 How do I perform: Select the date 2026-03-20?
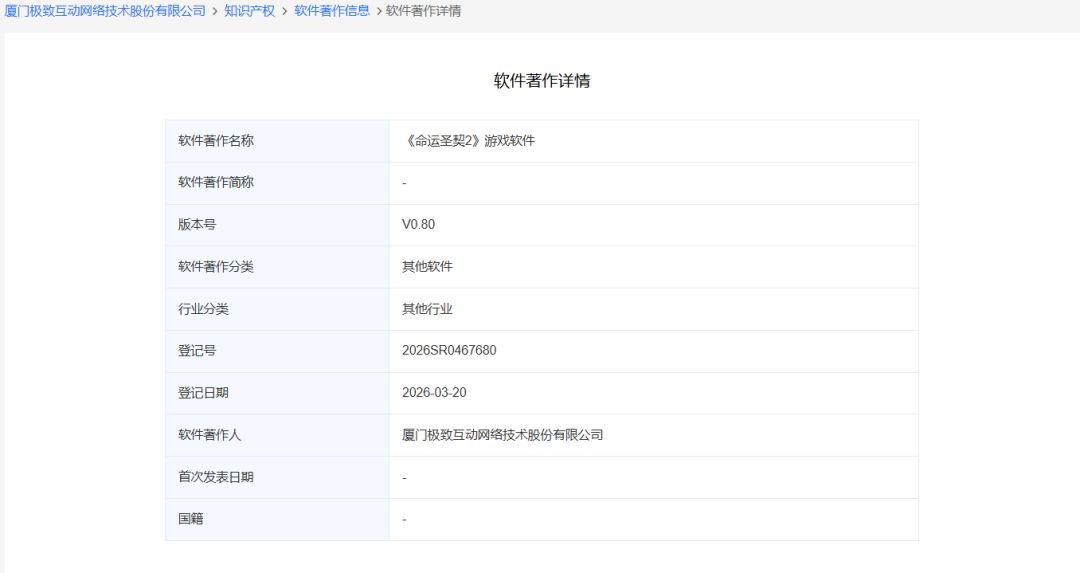[435, 393]
